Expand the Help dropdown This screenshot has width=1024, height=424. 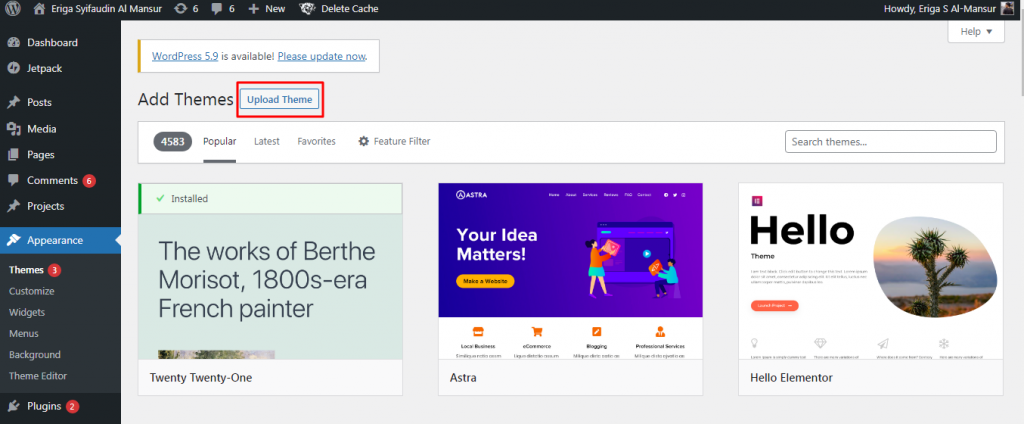[975, 32]
